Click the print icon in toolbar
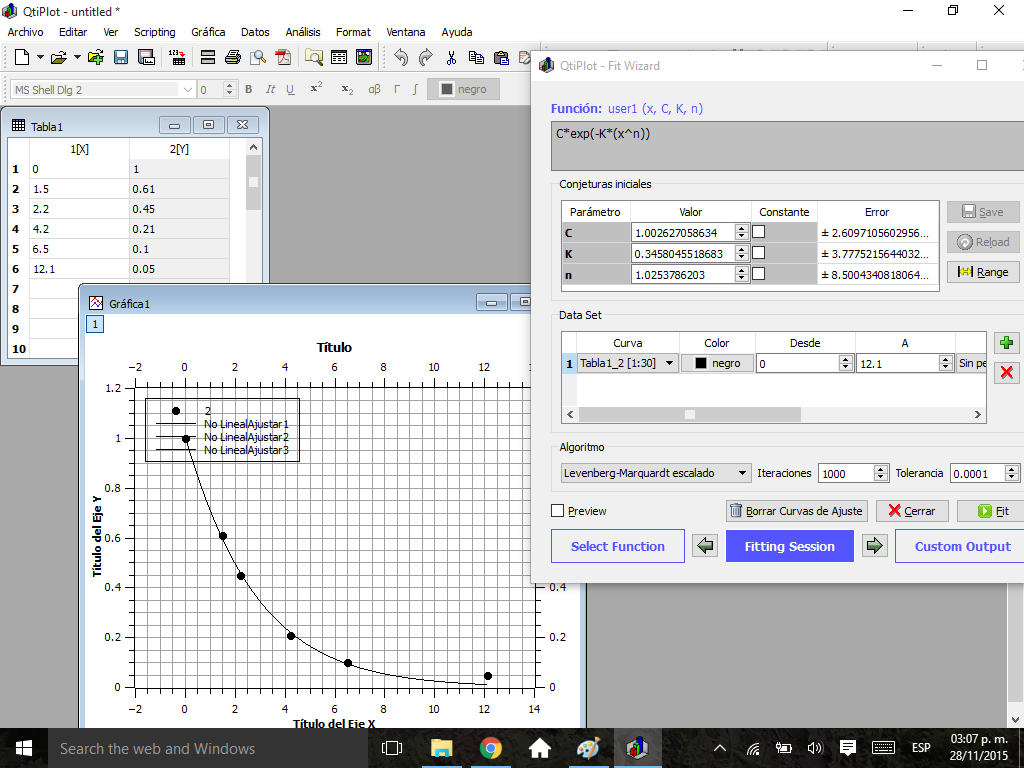This screenshot has width=1024, height=768. pos(232,57)
